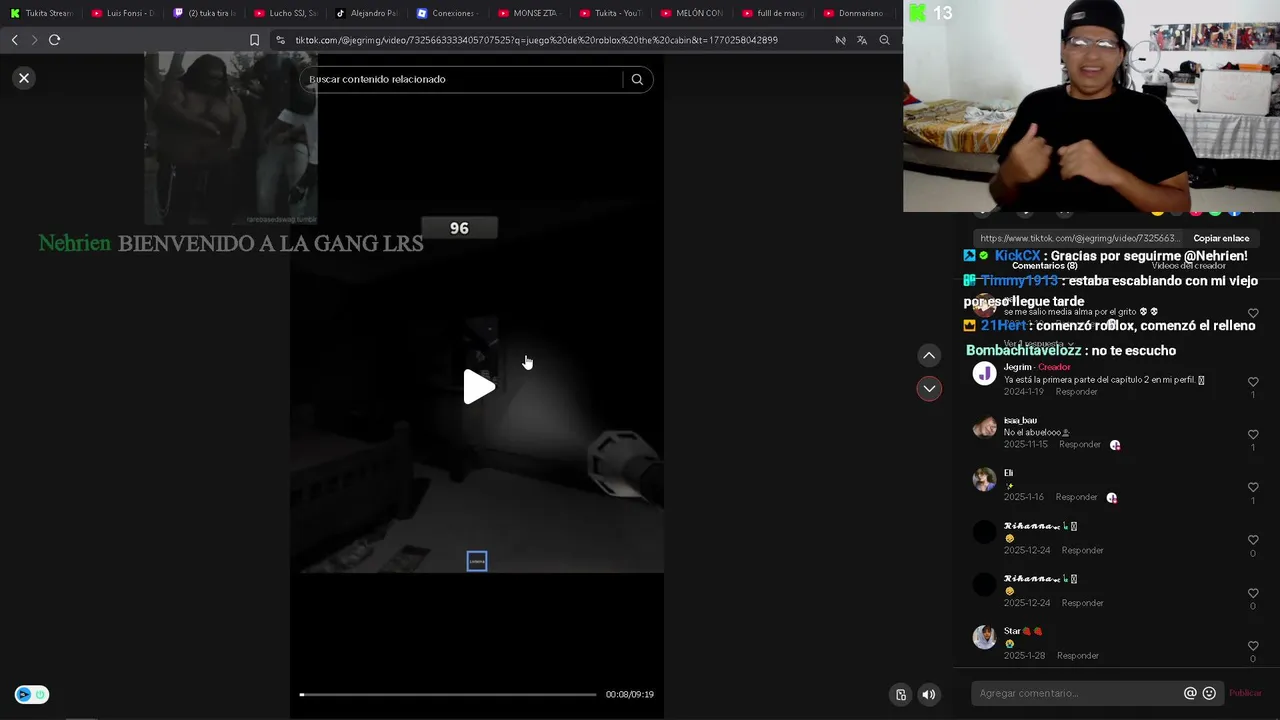Switch to Alejandro TikTok browser tab

366,13
